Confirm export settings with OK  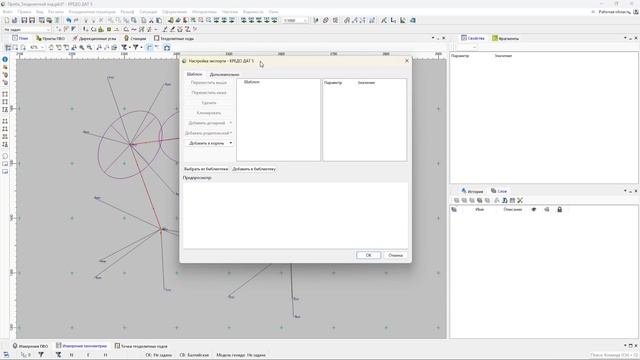368,255
